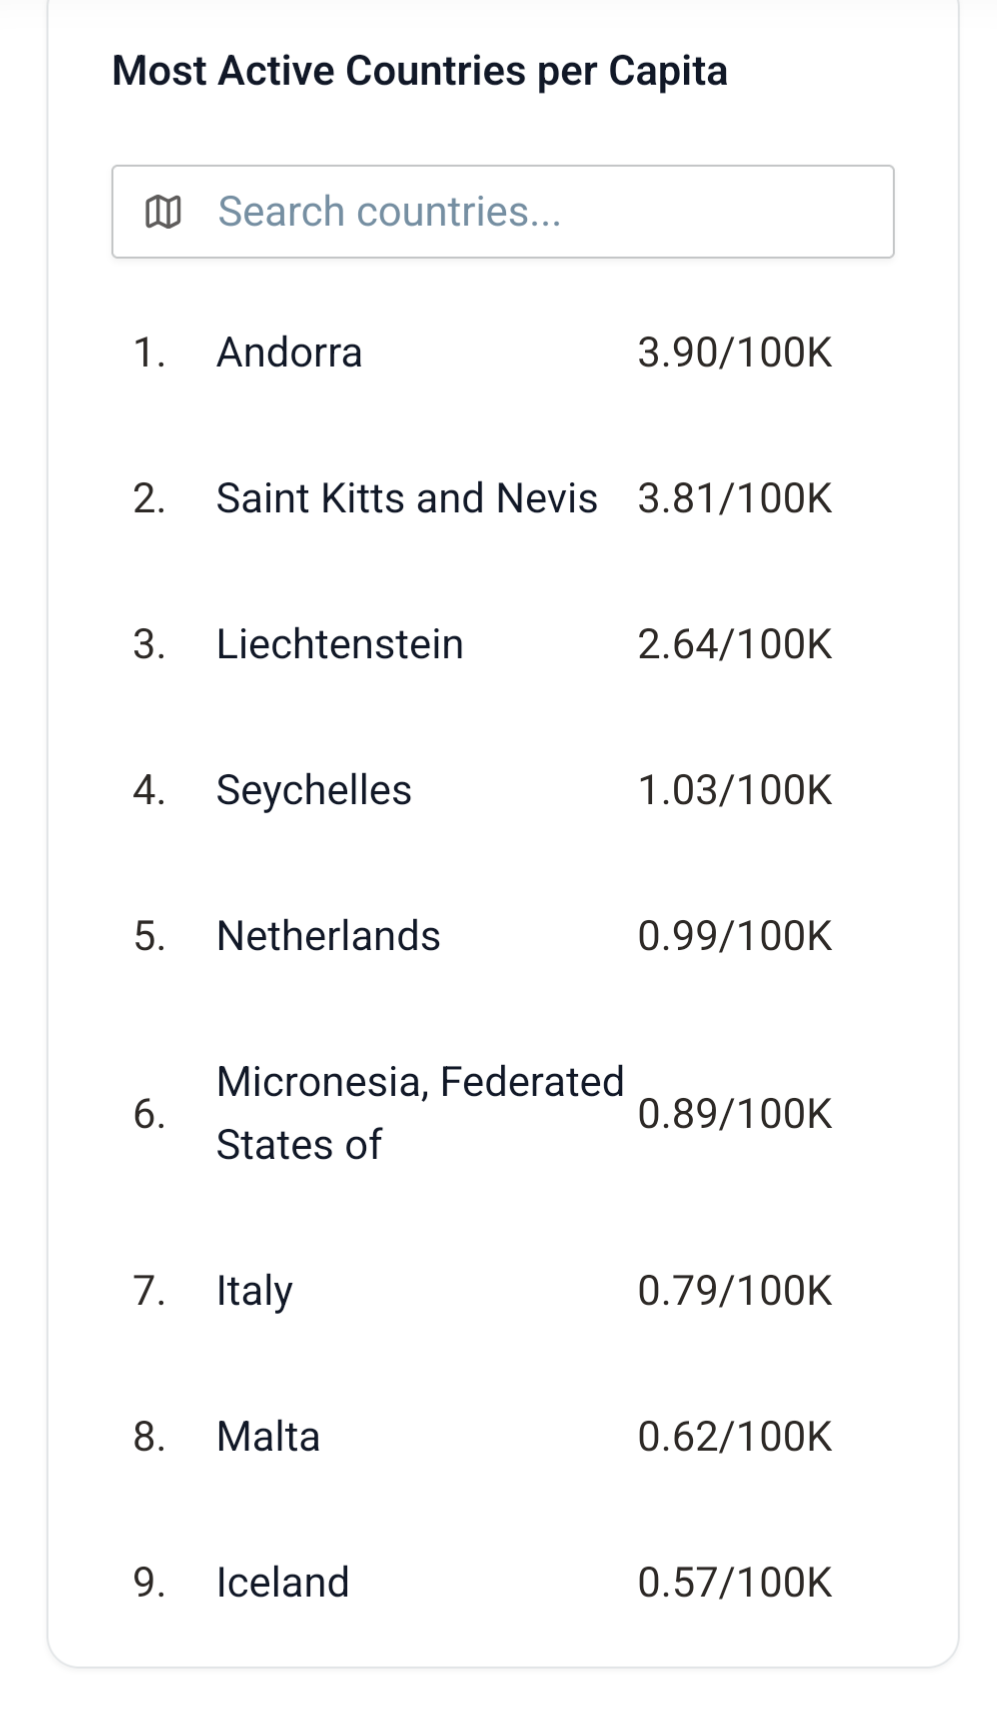Select Saint Kitts and Nevis entry
Image resolution: width=997 pixels, height=1736 pixels.
tap(406, 499)
